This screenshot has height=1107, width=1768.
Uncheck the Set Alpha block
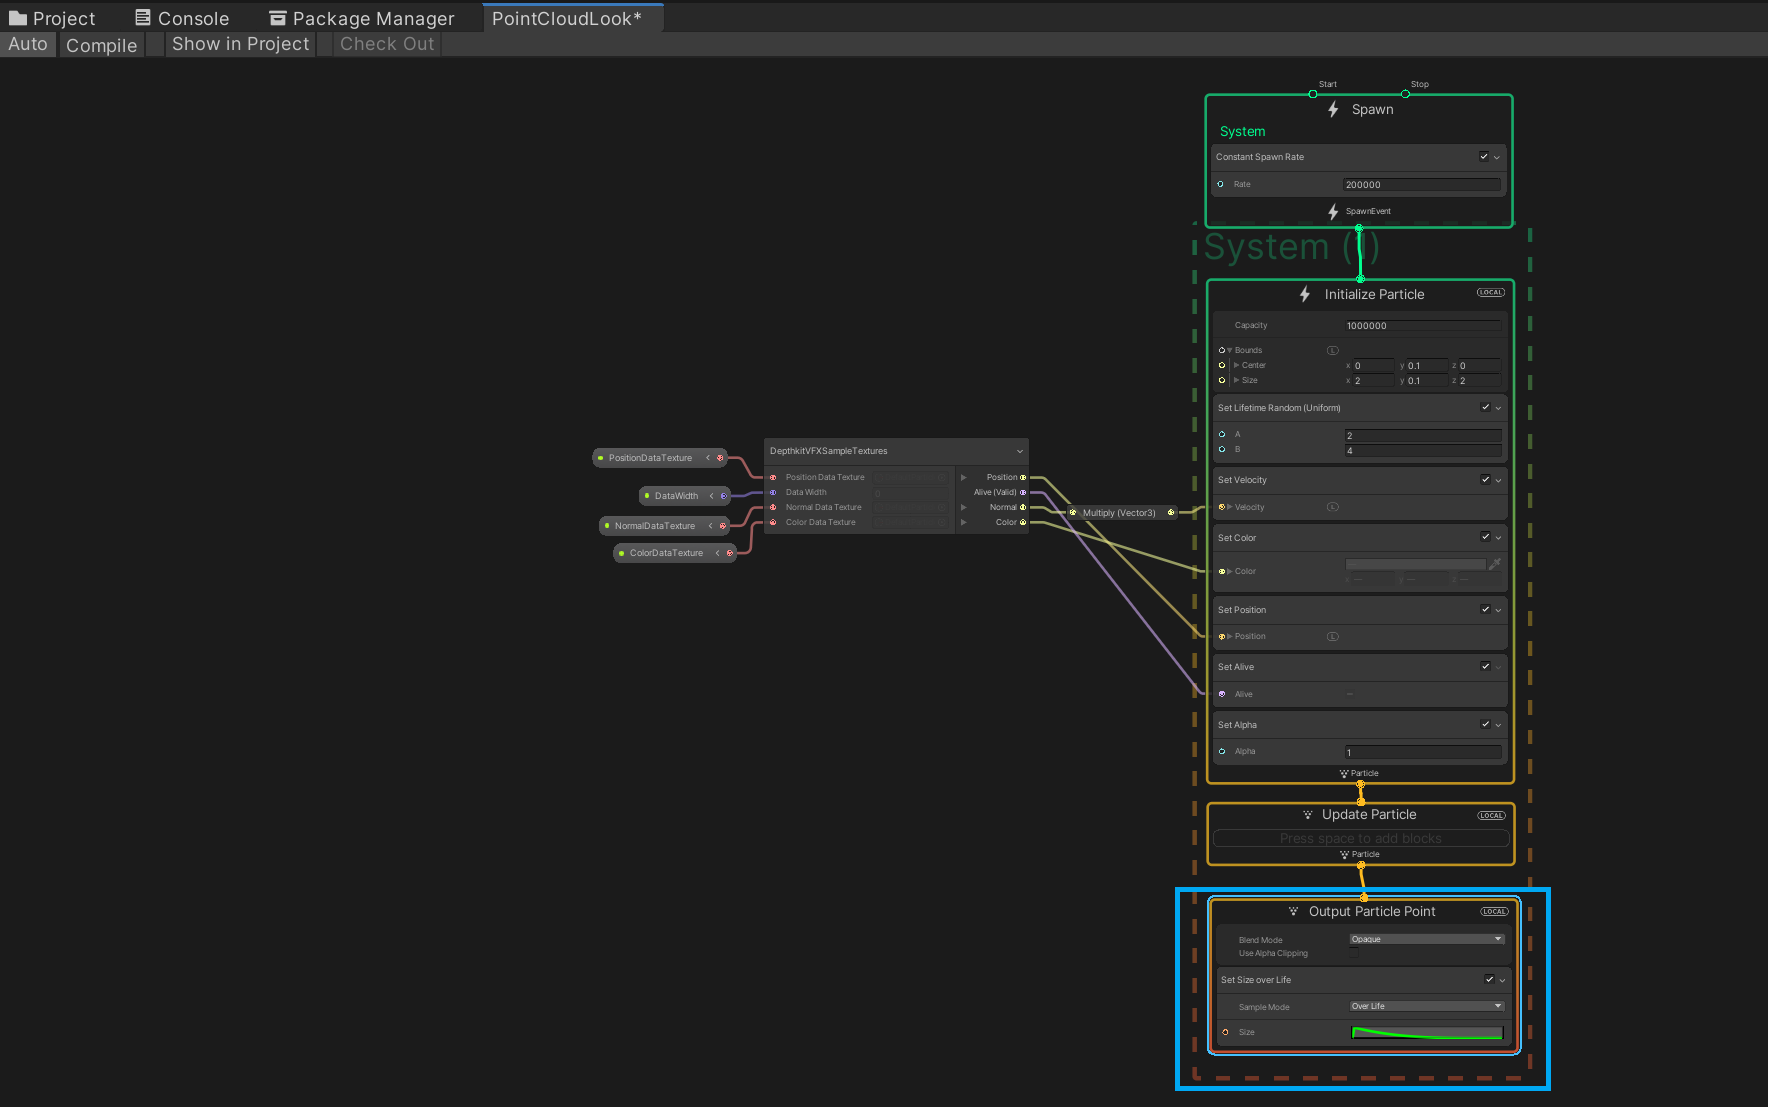[1485, 724]
